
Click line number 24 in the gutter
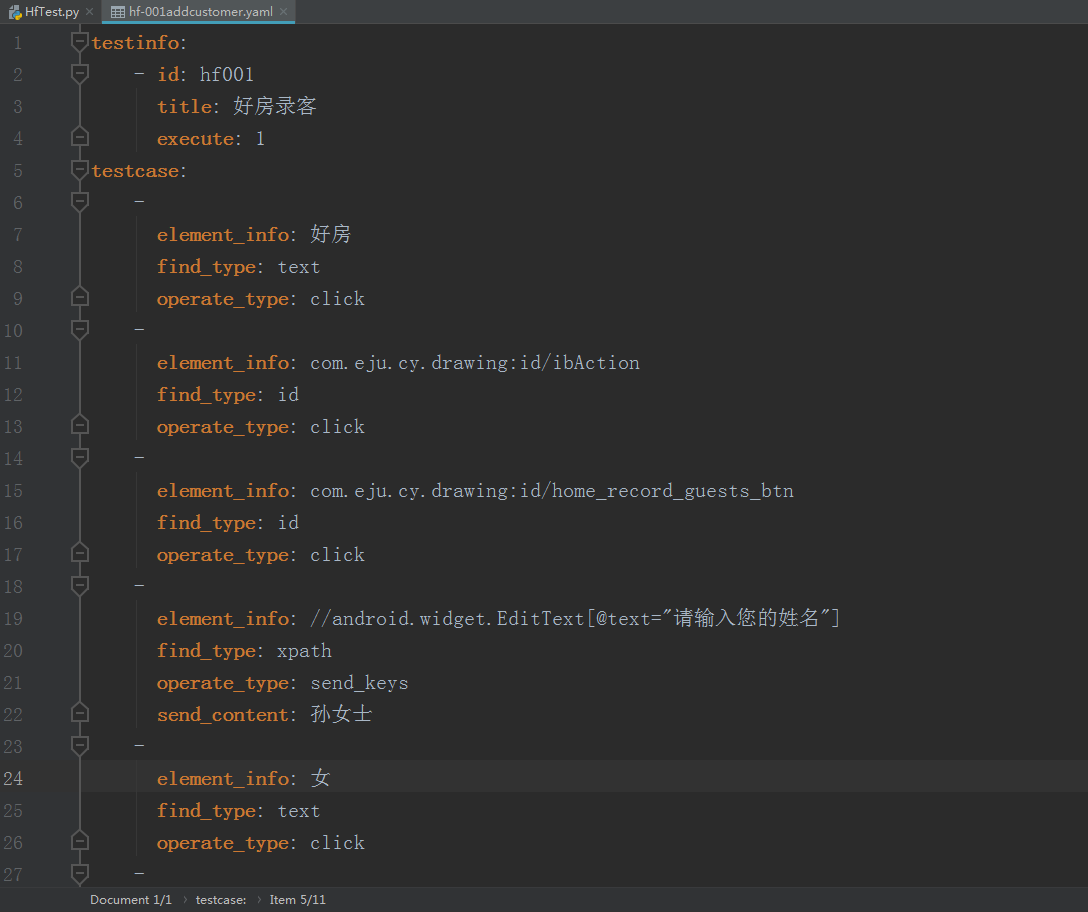[x=13, y=779]
